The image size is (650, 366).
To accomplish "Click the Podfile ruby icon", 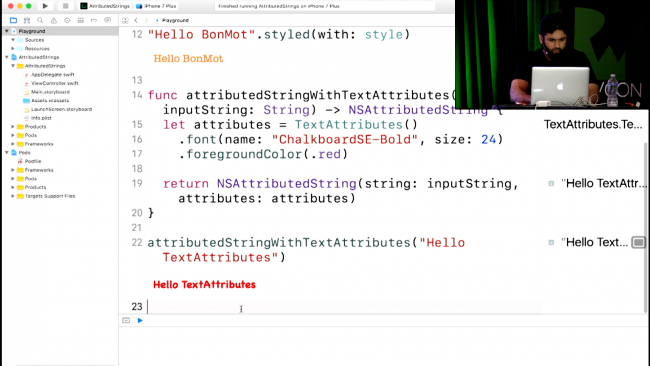I will pos(20,161).
